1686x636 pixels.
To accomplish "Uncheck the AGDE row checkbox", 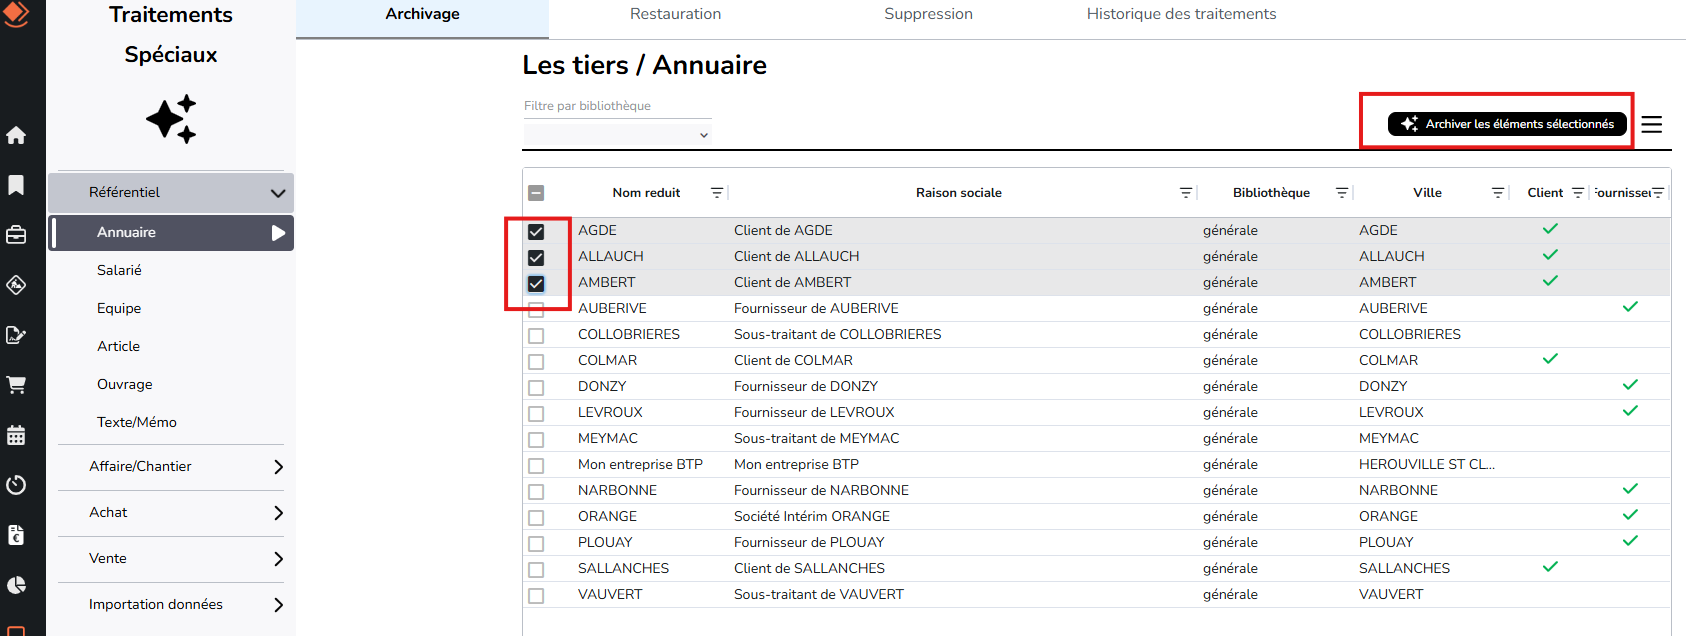I will [x=537, y=231].
